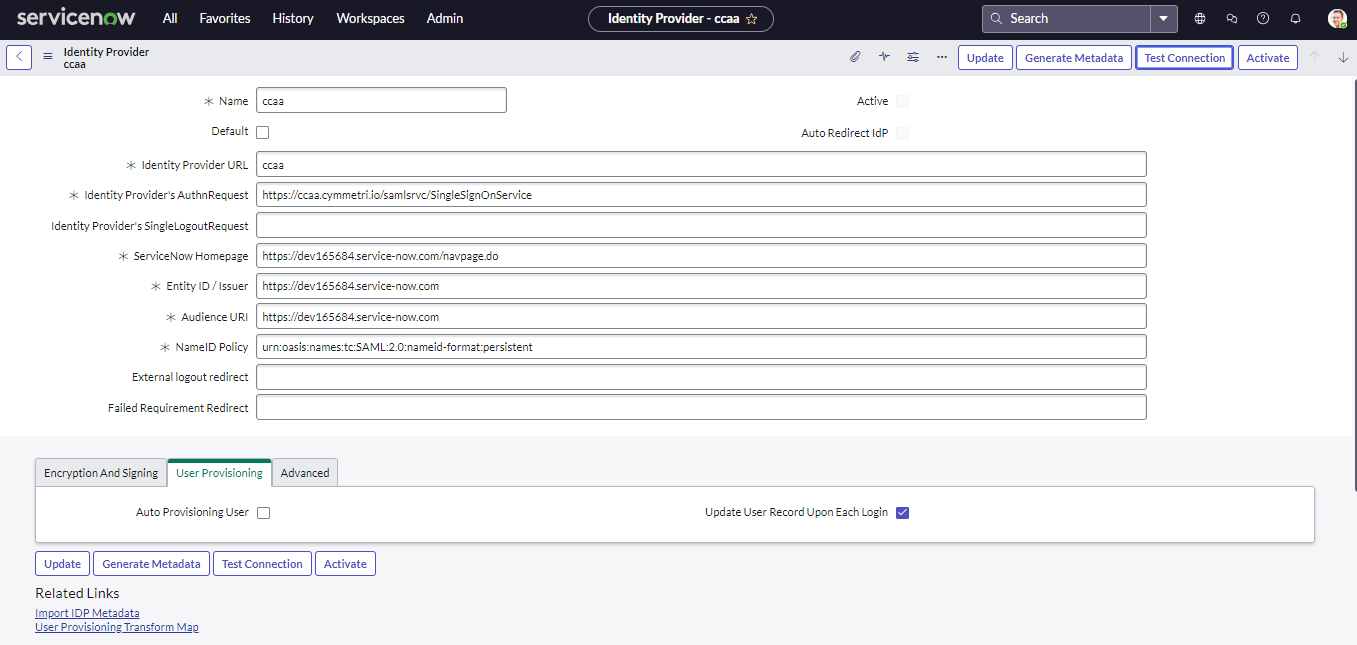
Task: Open the notifications bell icon
Action: pos(1295,18)
